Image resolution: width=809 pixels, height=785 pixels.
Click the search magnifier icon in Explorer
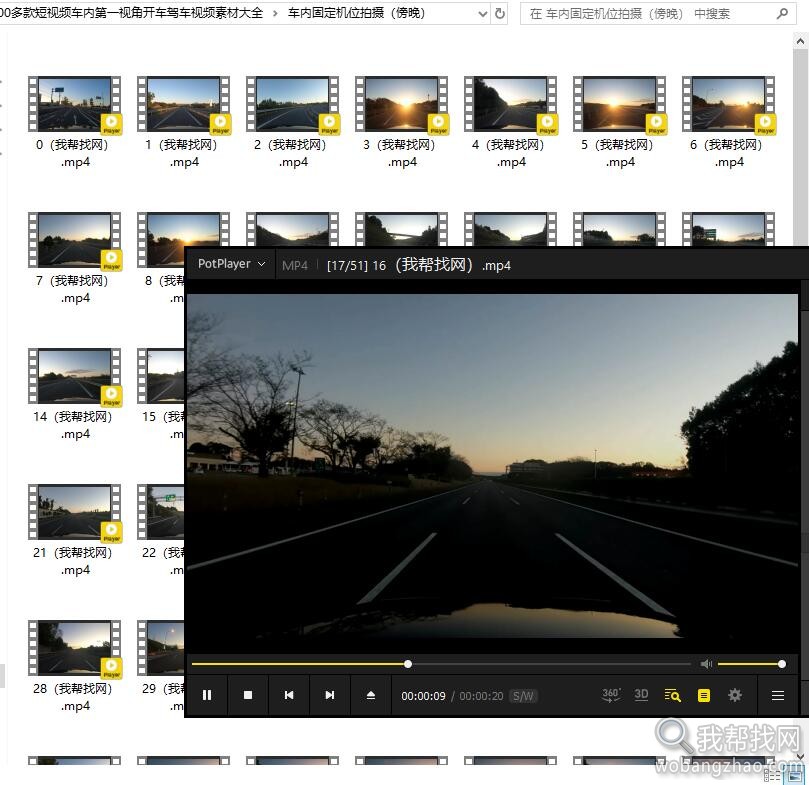[x=782, y=13]
